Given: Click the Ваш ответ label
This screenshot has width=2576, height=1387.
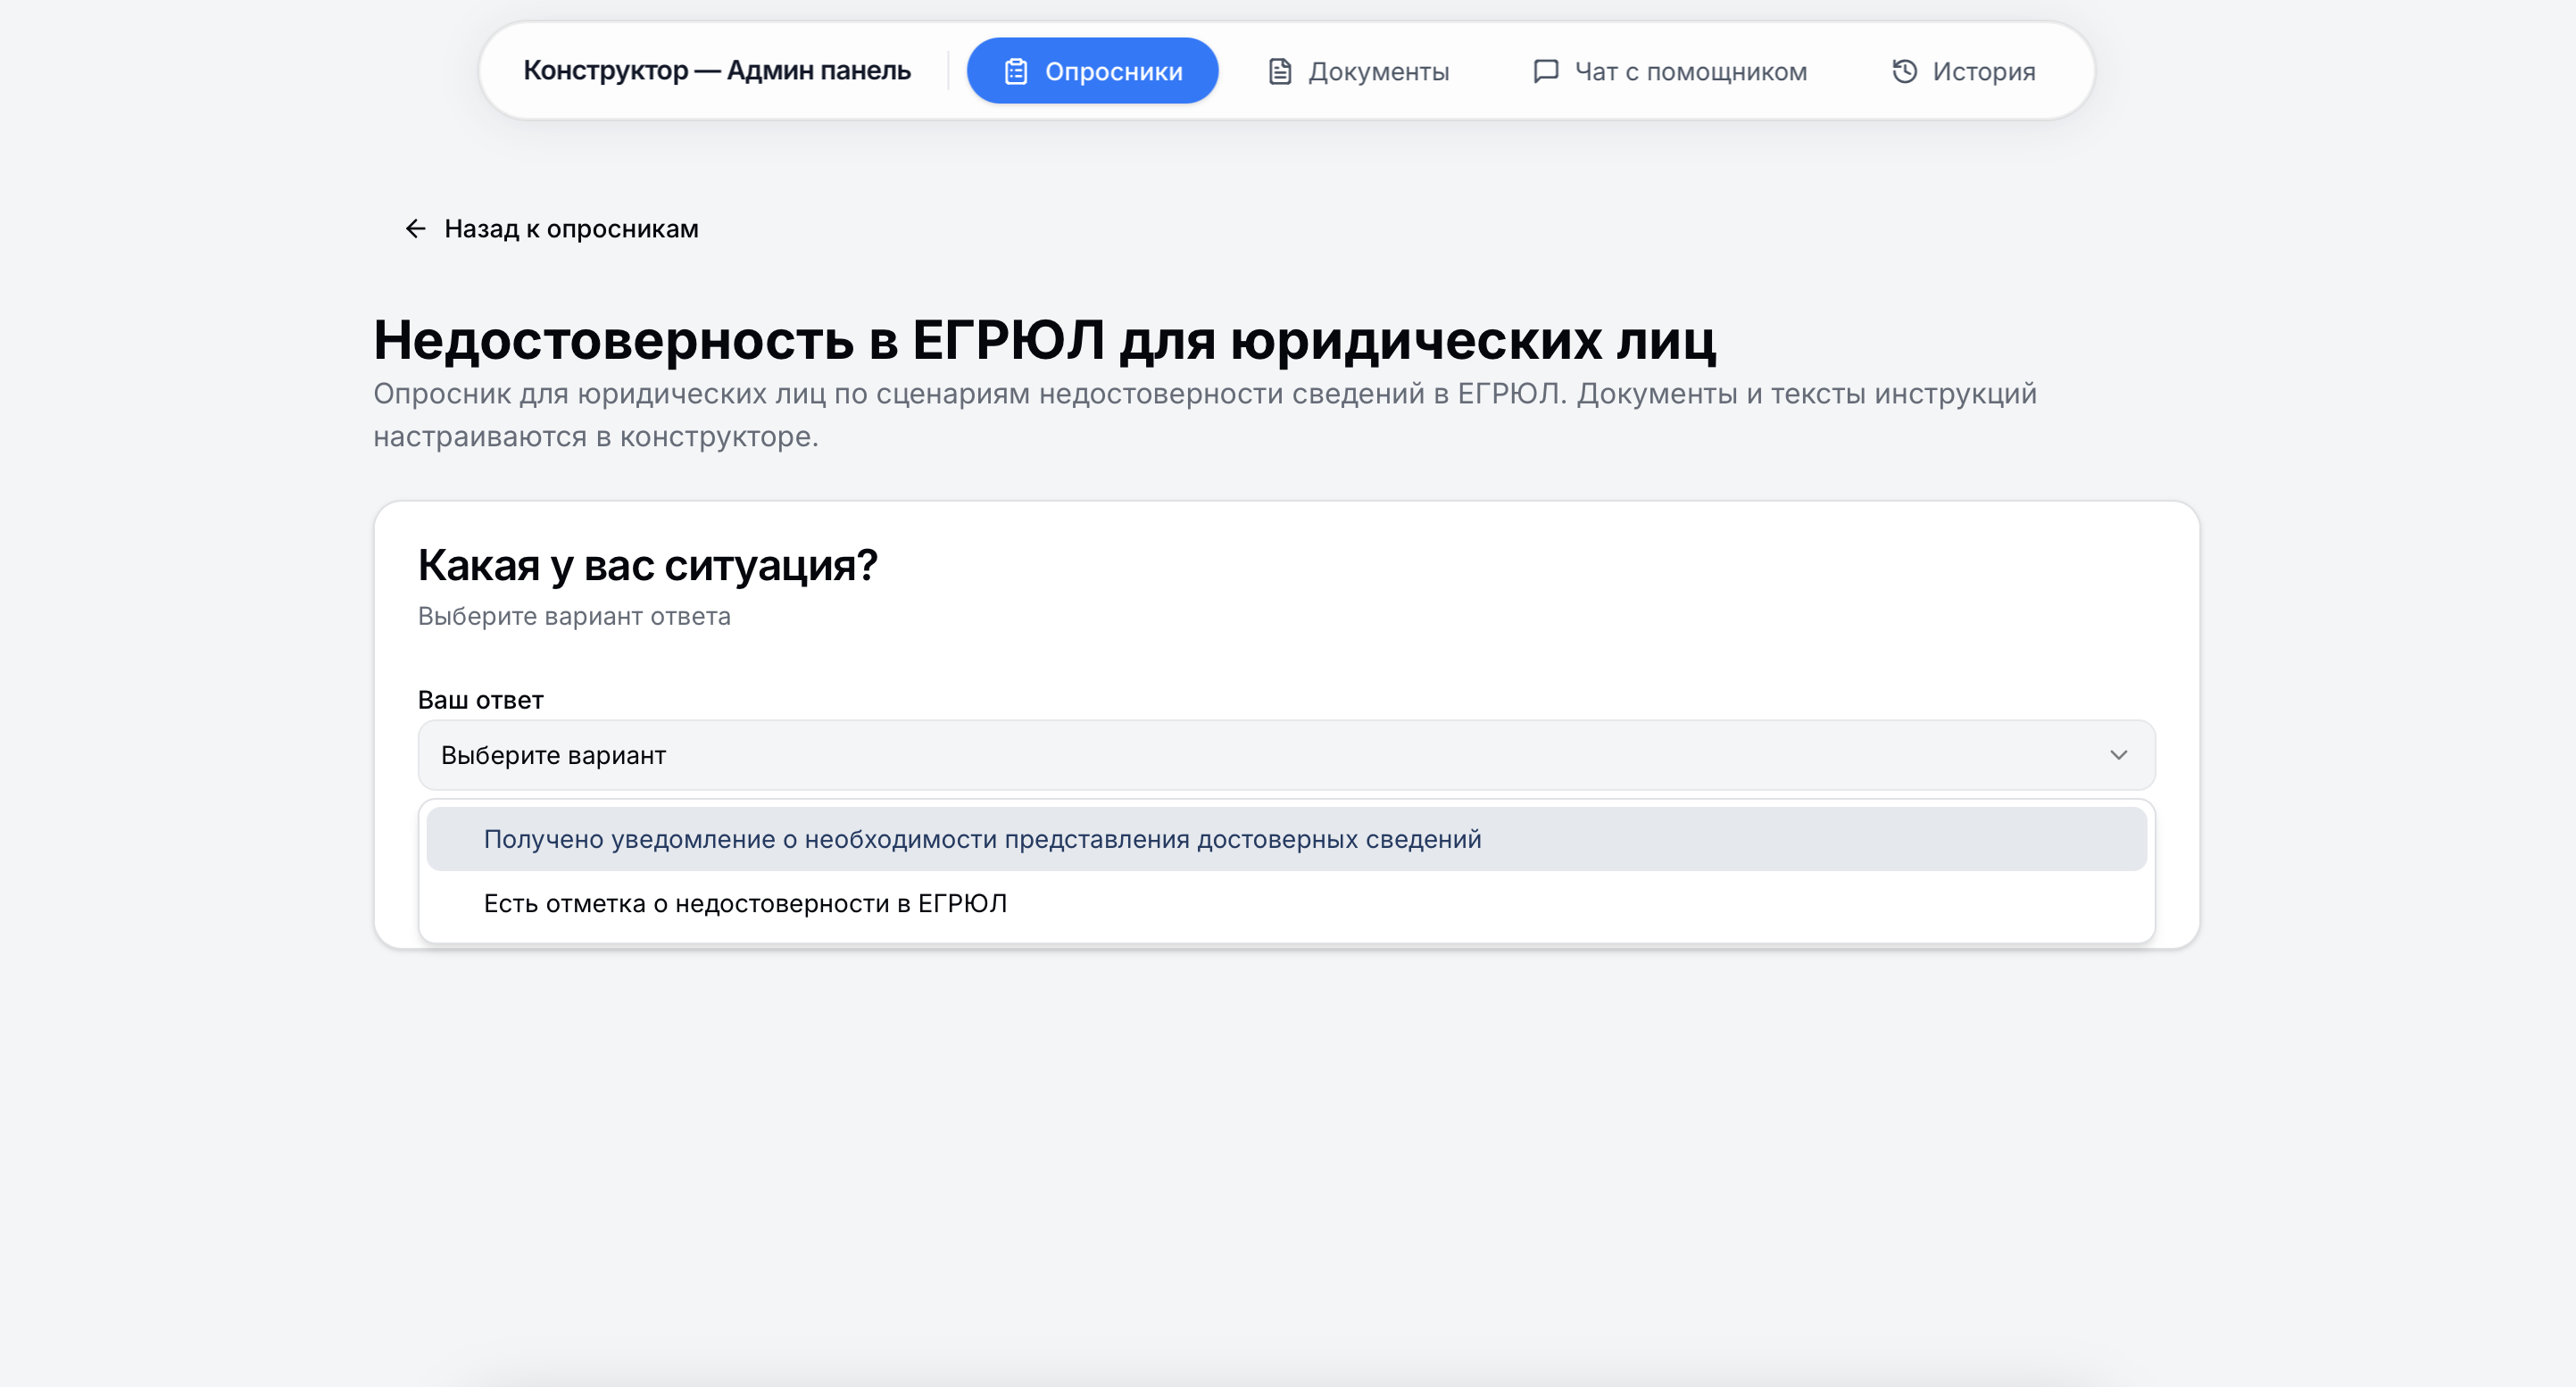Looking at the screenshot, I should tap(480, 700).
